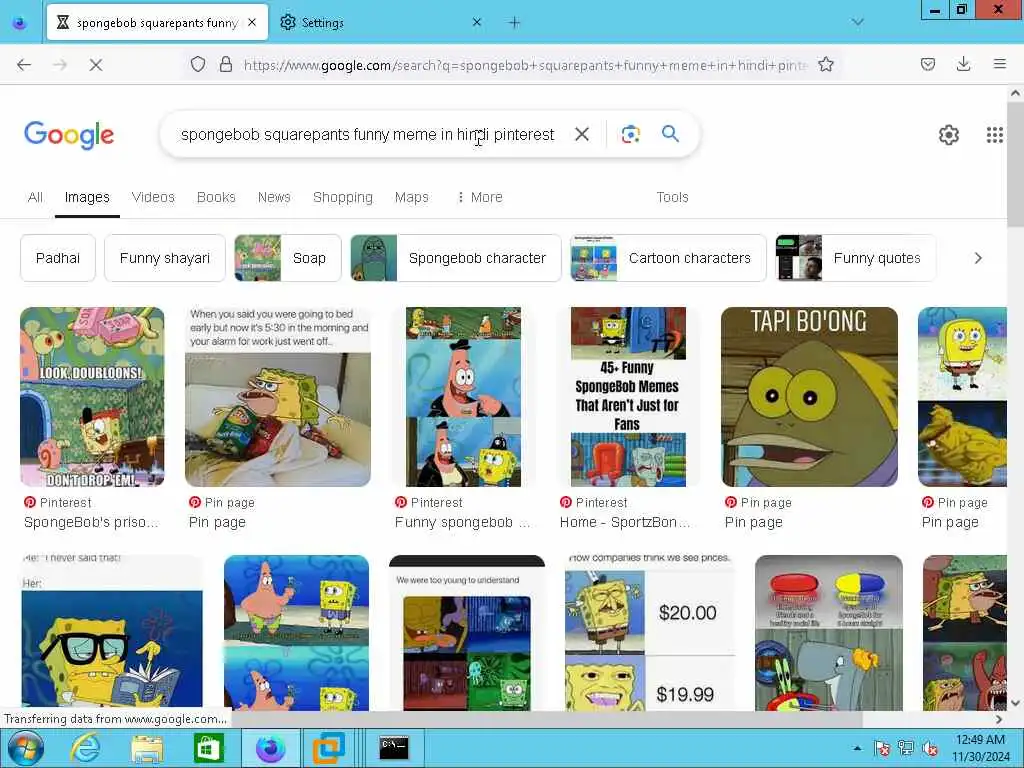Open the Patrick leather jacket meme thumbnail
This screenshot has height=768, width=1024.
click(464, 397)
